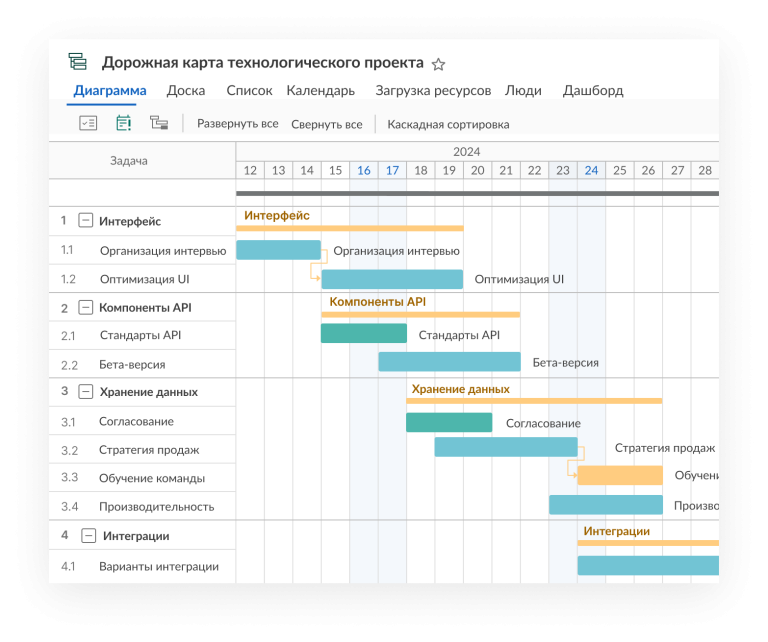Collapse the Интеграции task group
The height and width of the screenshot is (642, 768).
(x=89, y=536)
